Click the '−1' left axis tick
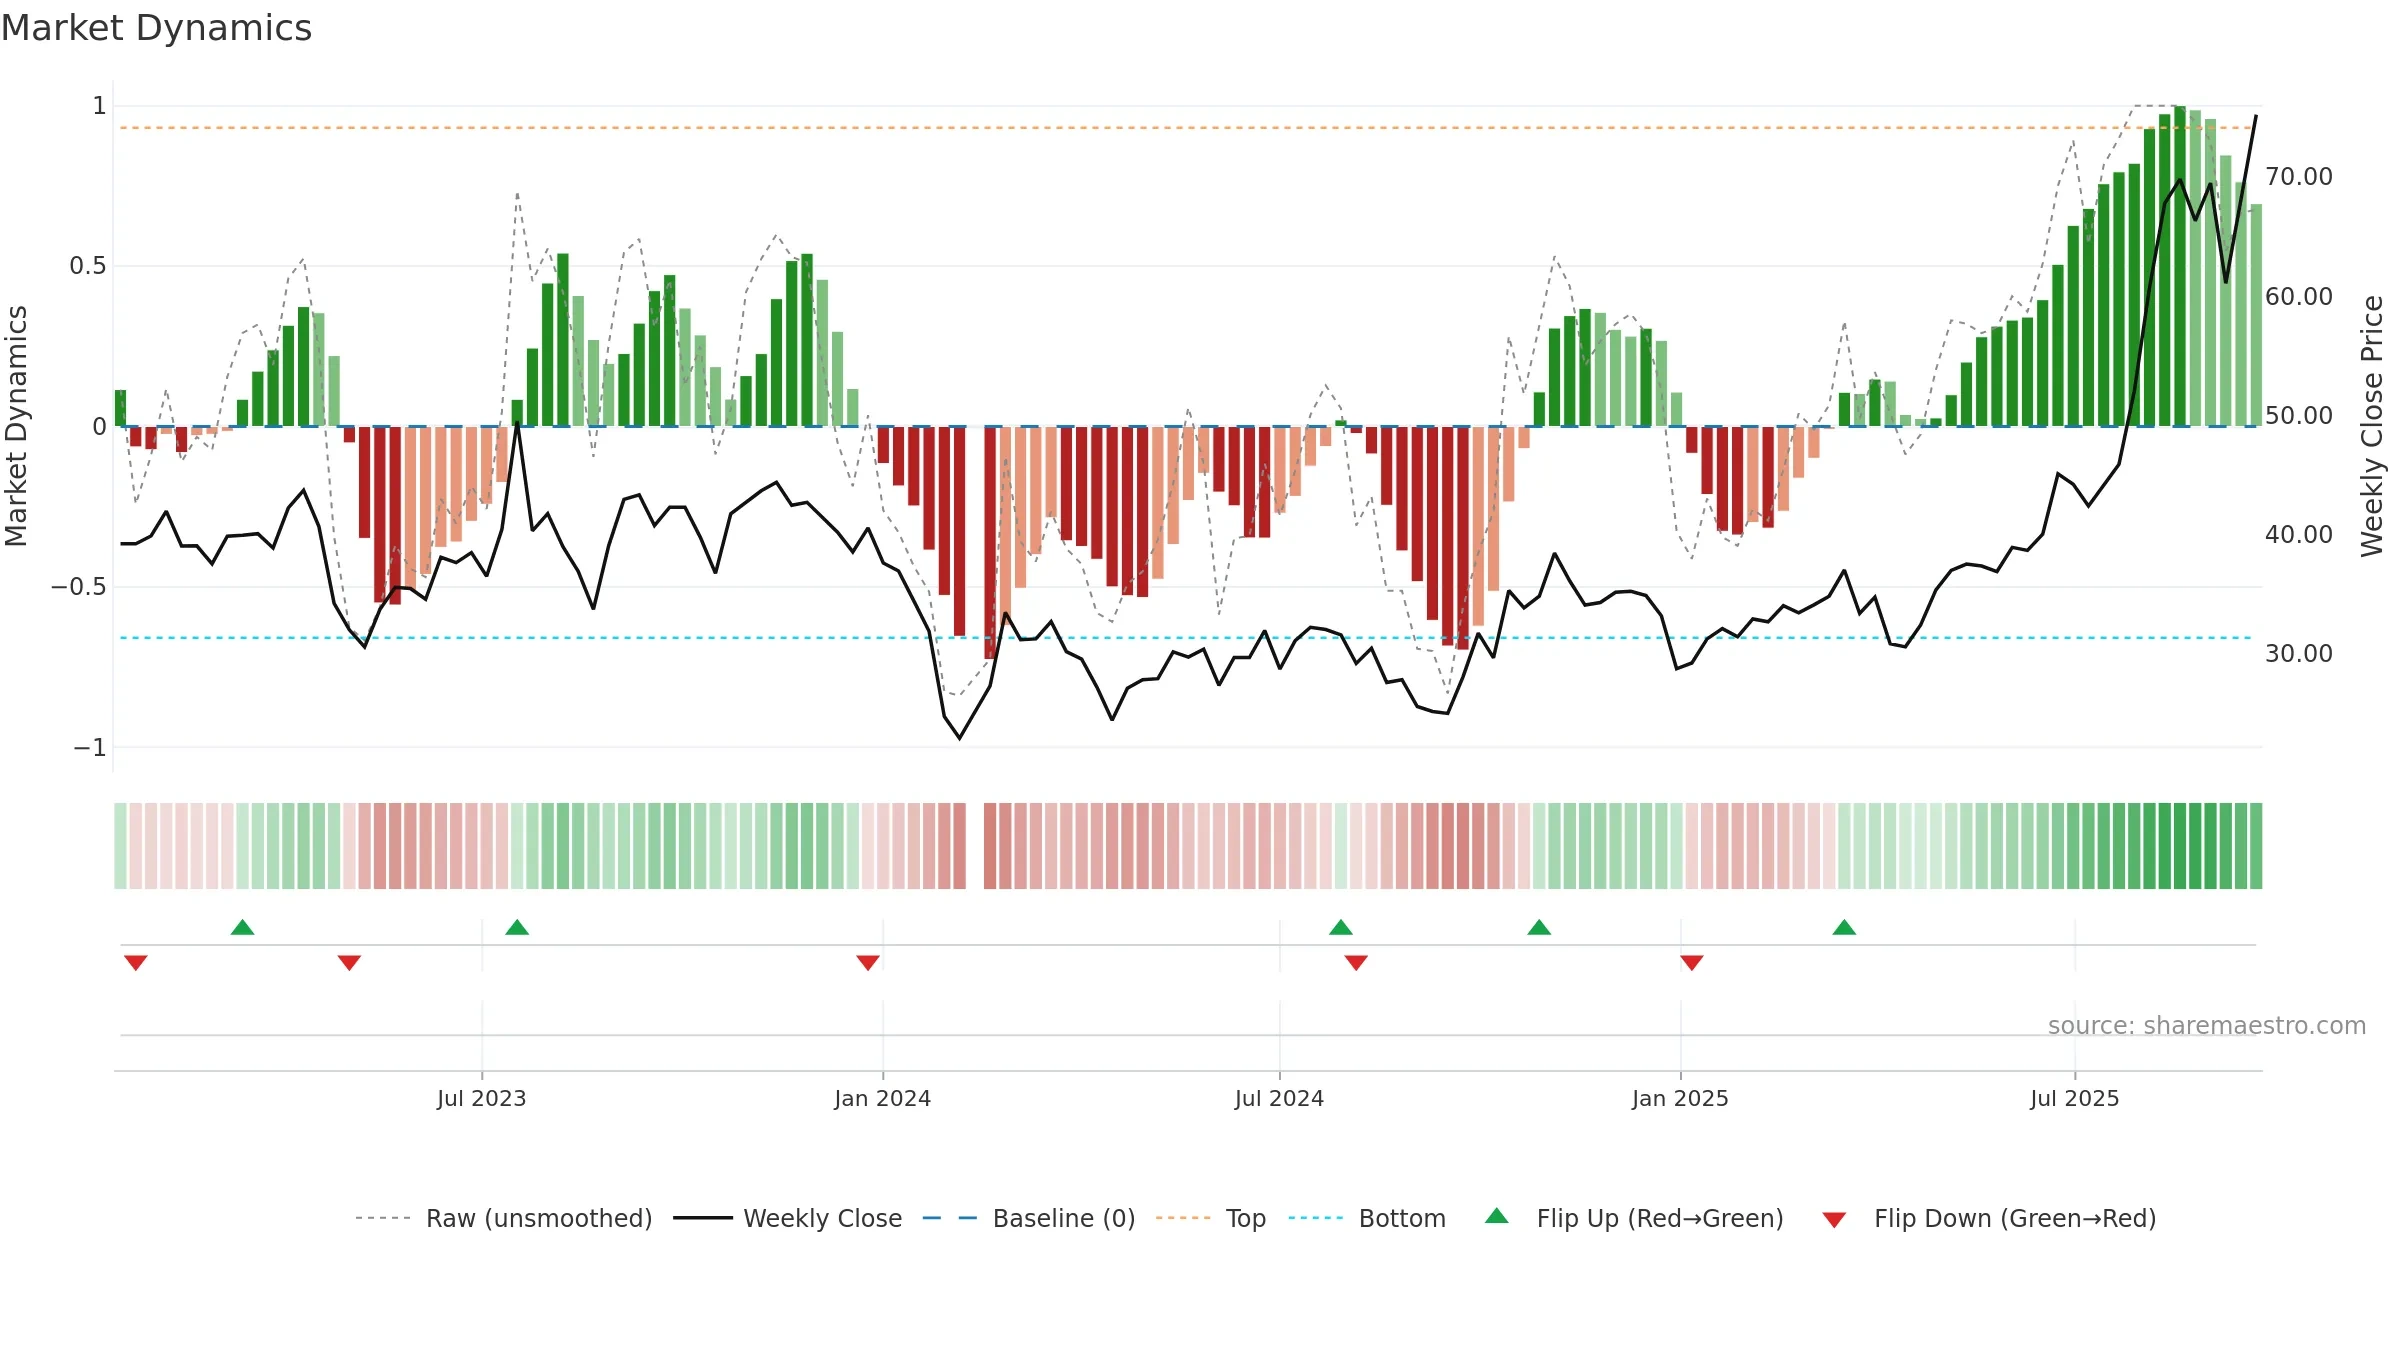This screenshot has width=2400, height=1350. 89,748
